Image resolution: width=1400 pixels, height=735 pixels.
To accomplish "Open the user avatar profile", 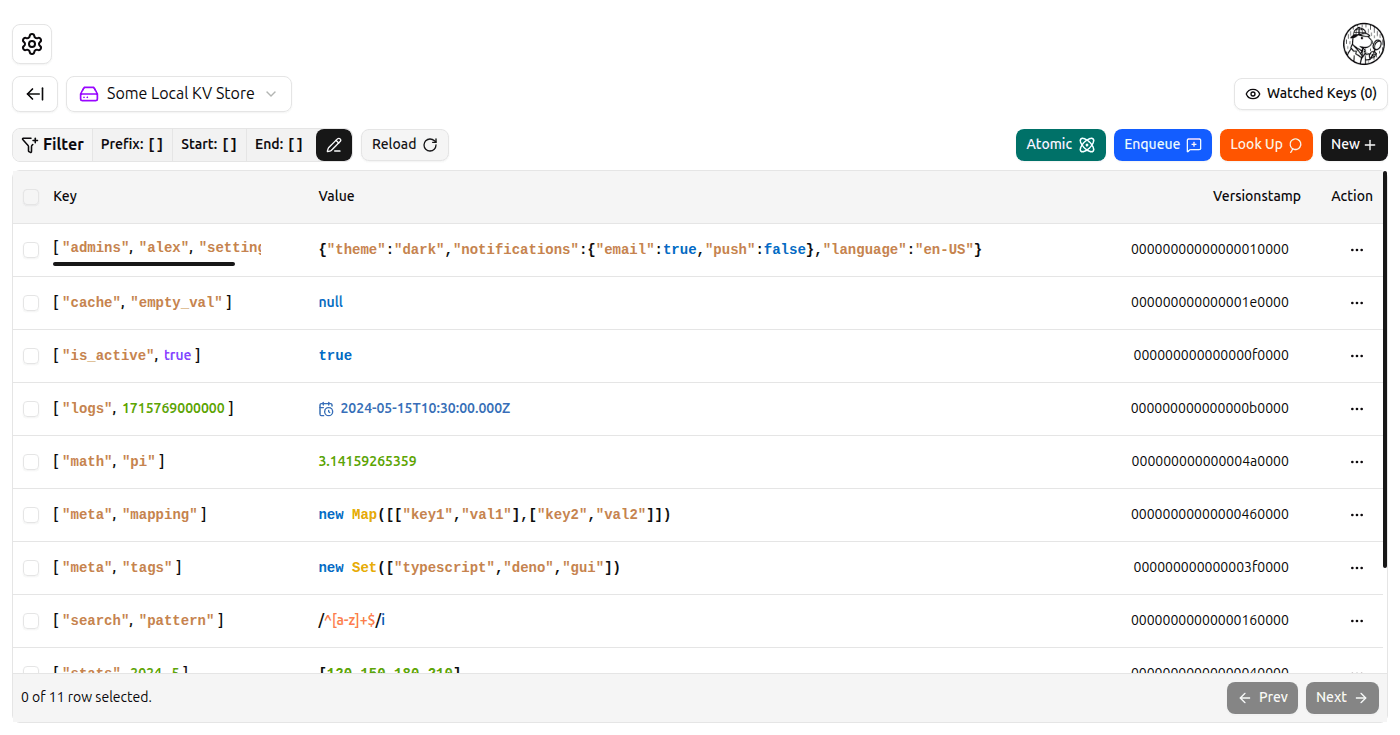I will click(1364, 44).
